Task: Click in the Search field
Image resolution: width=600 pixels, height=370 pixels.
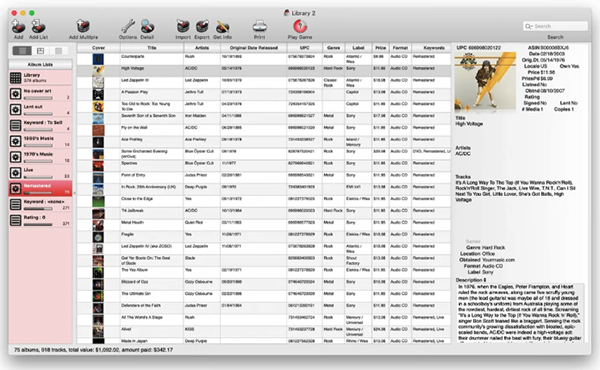Action: (555, 26)
